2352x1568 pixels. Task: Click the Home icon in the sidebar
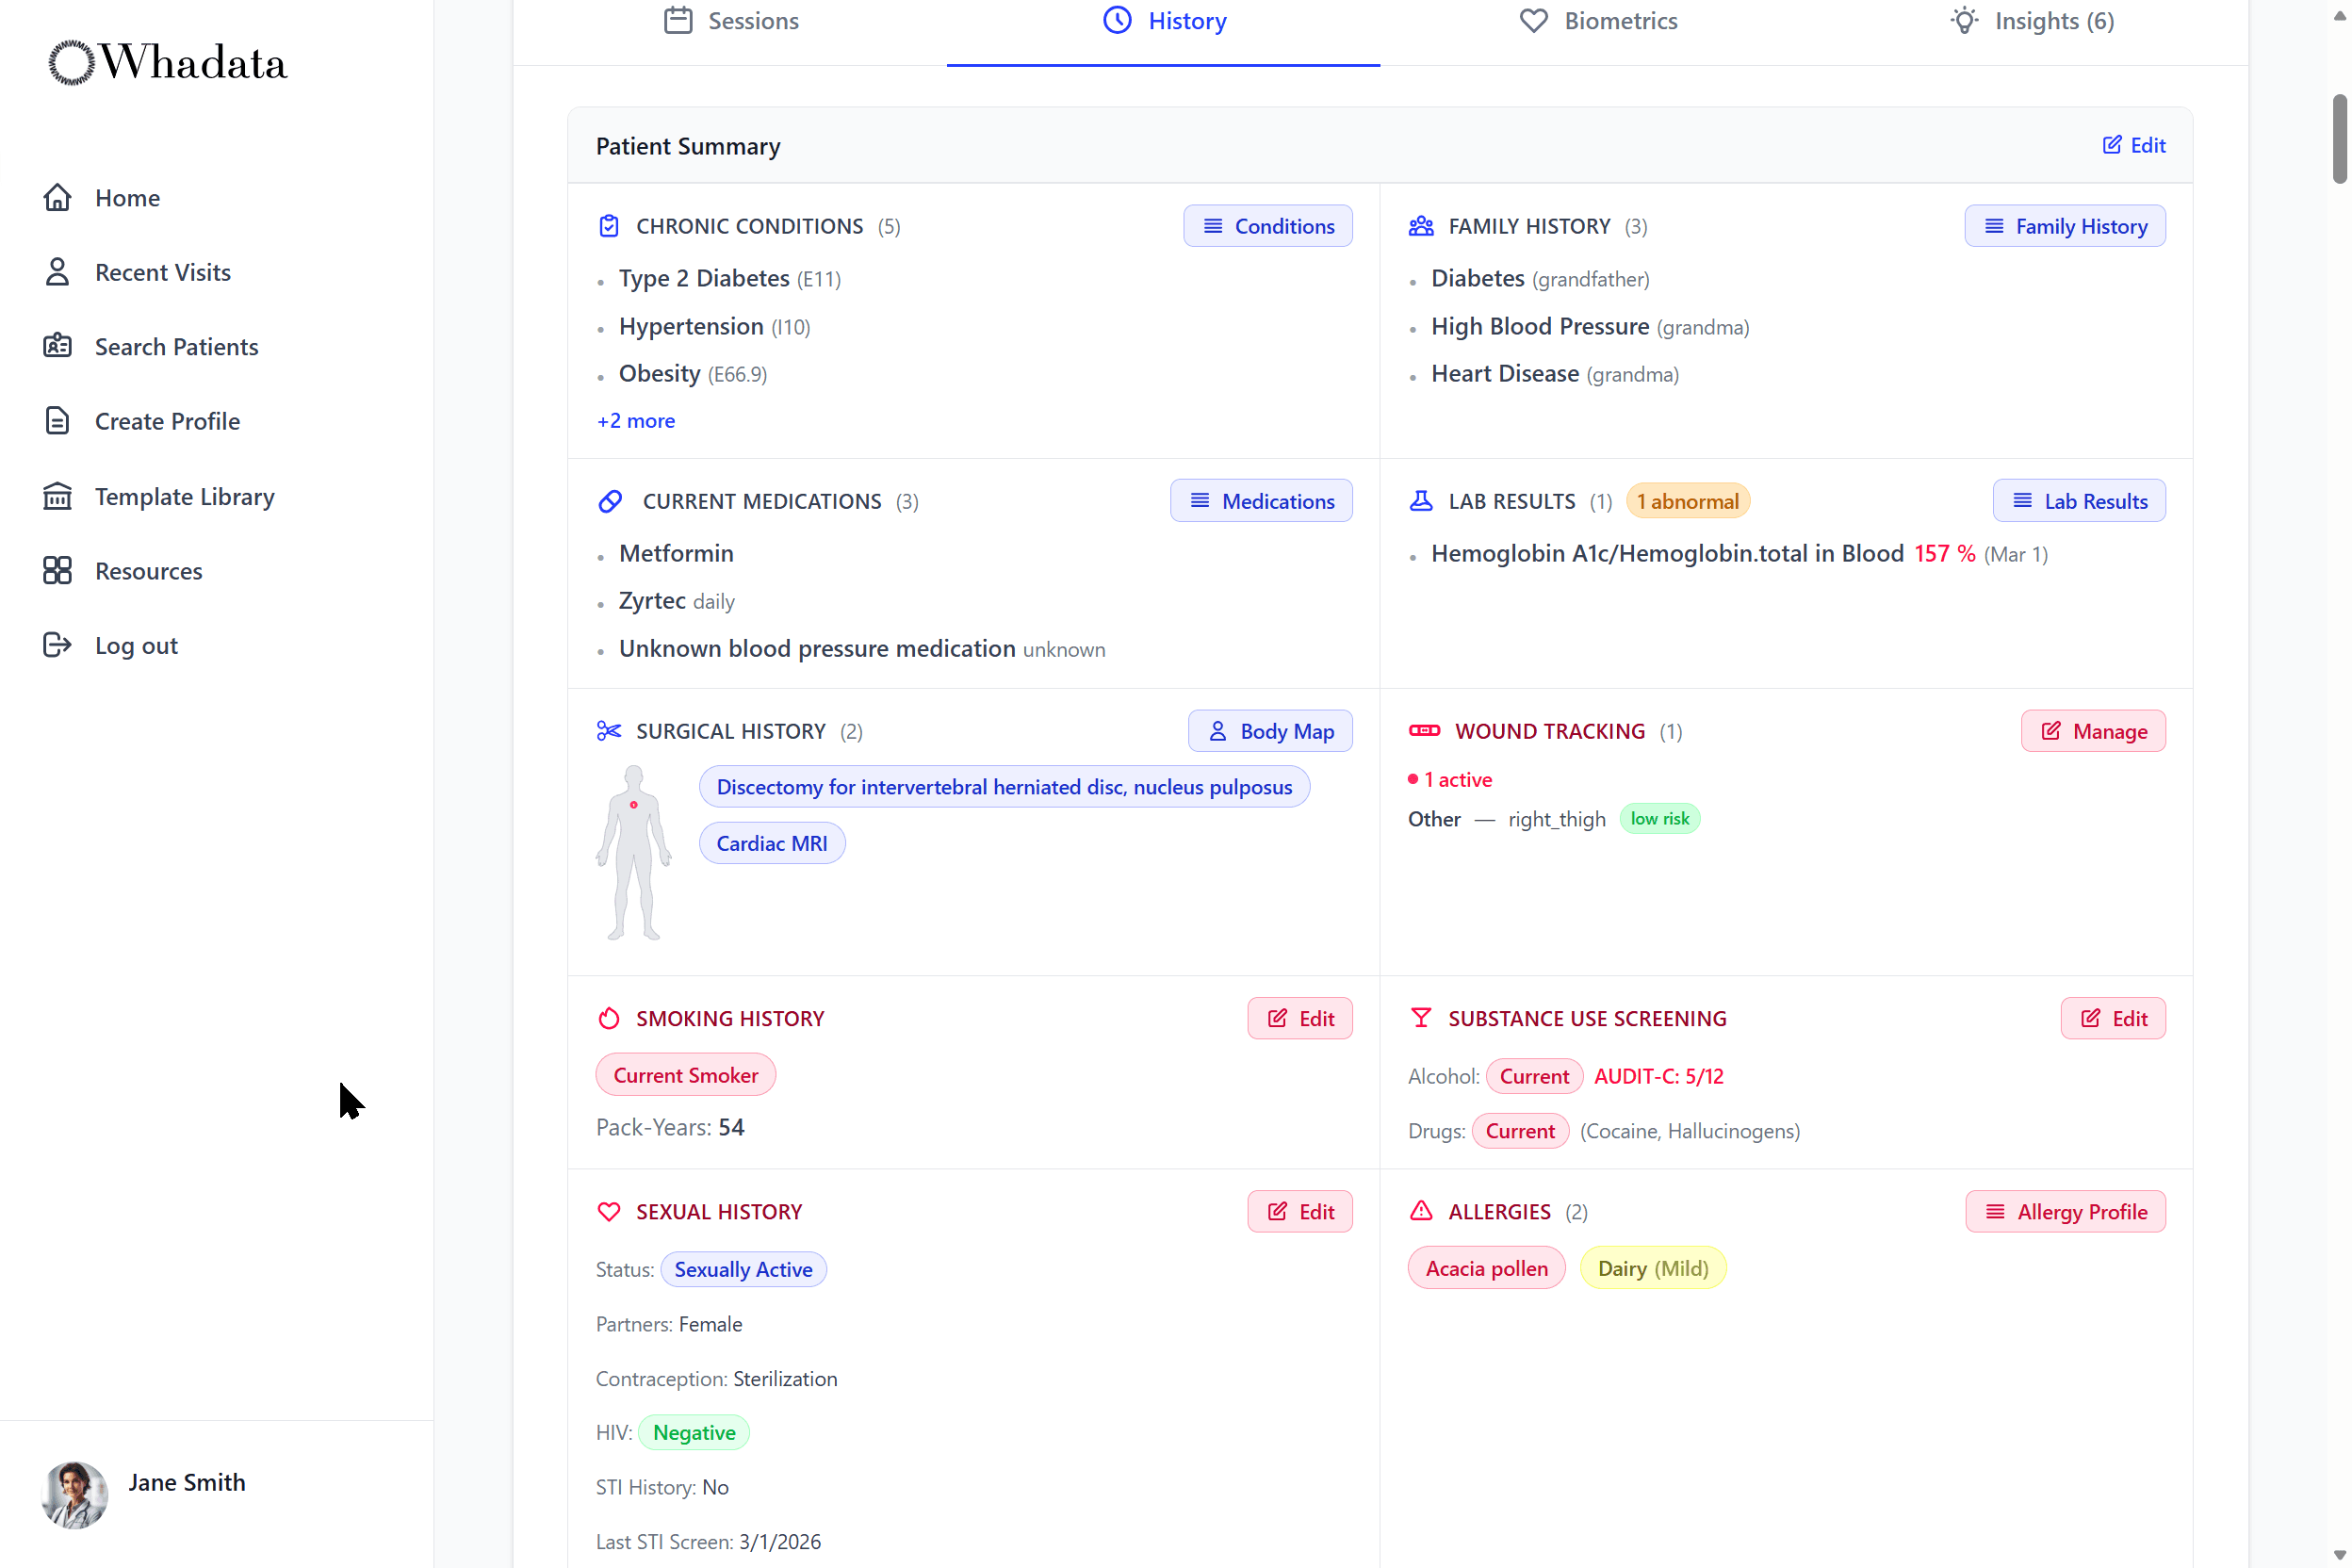pos(57,197)
